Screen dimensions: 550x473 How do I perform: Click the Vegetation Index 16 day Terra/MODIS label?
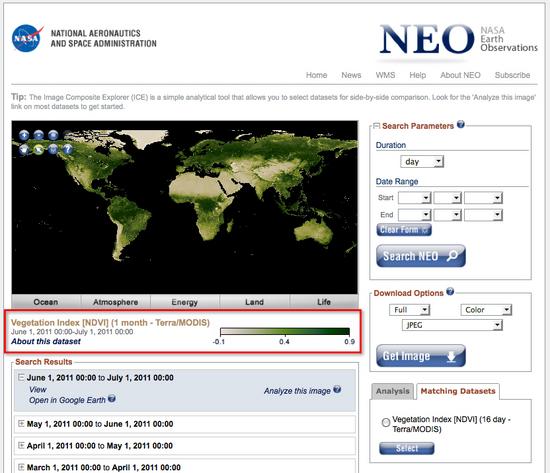coord(451,424)
